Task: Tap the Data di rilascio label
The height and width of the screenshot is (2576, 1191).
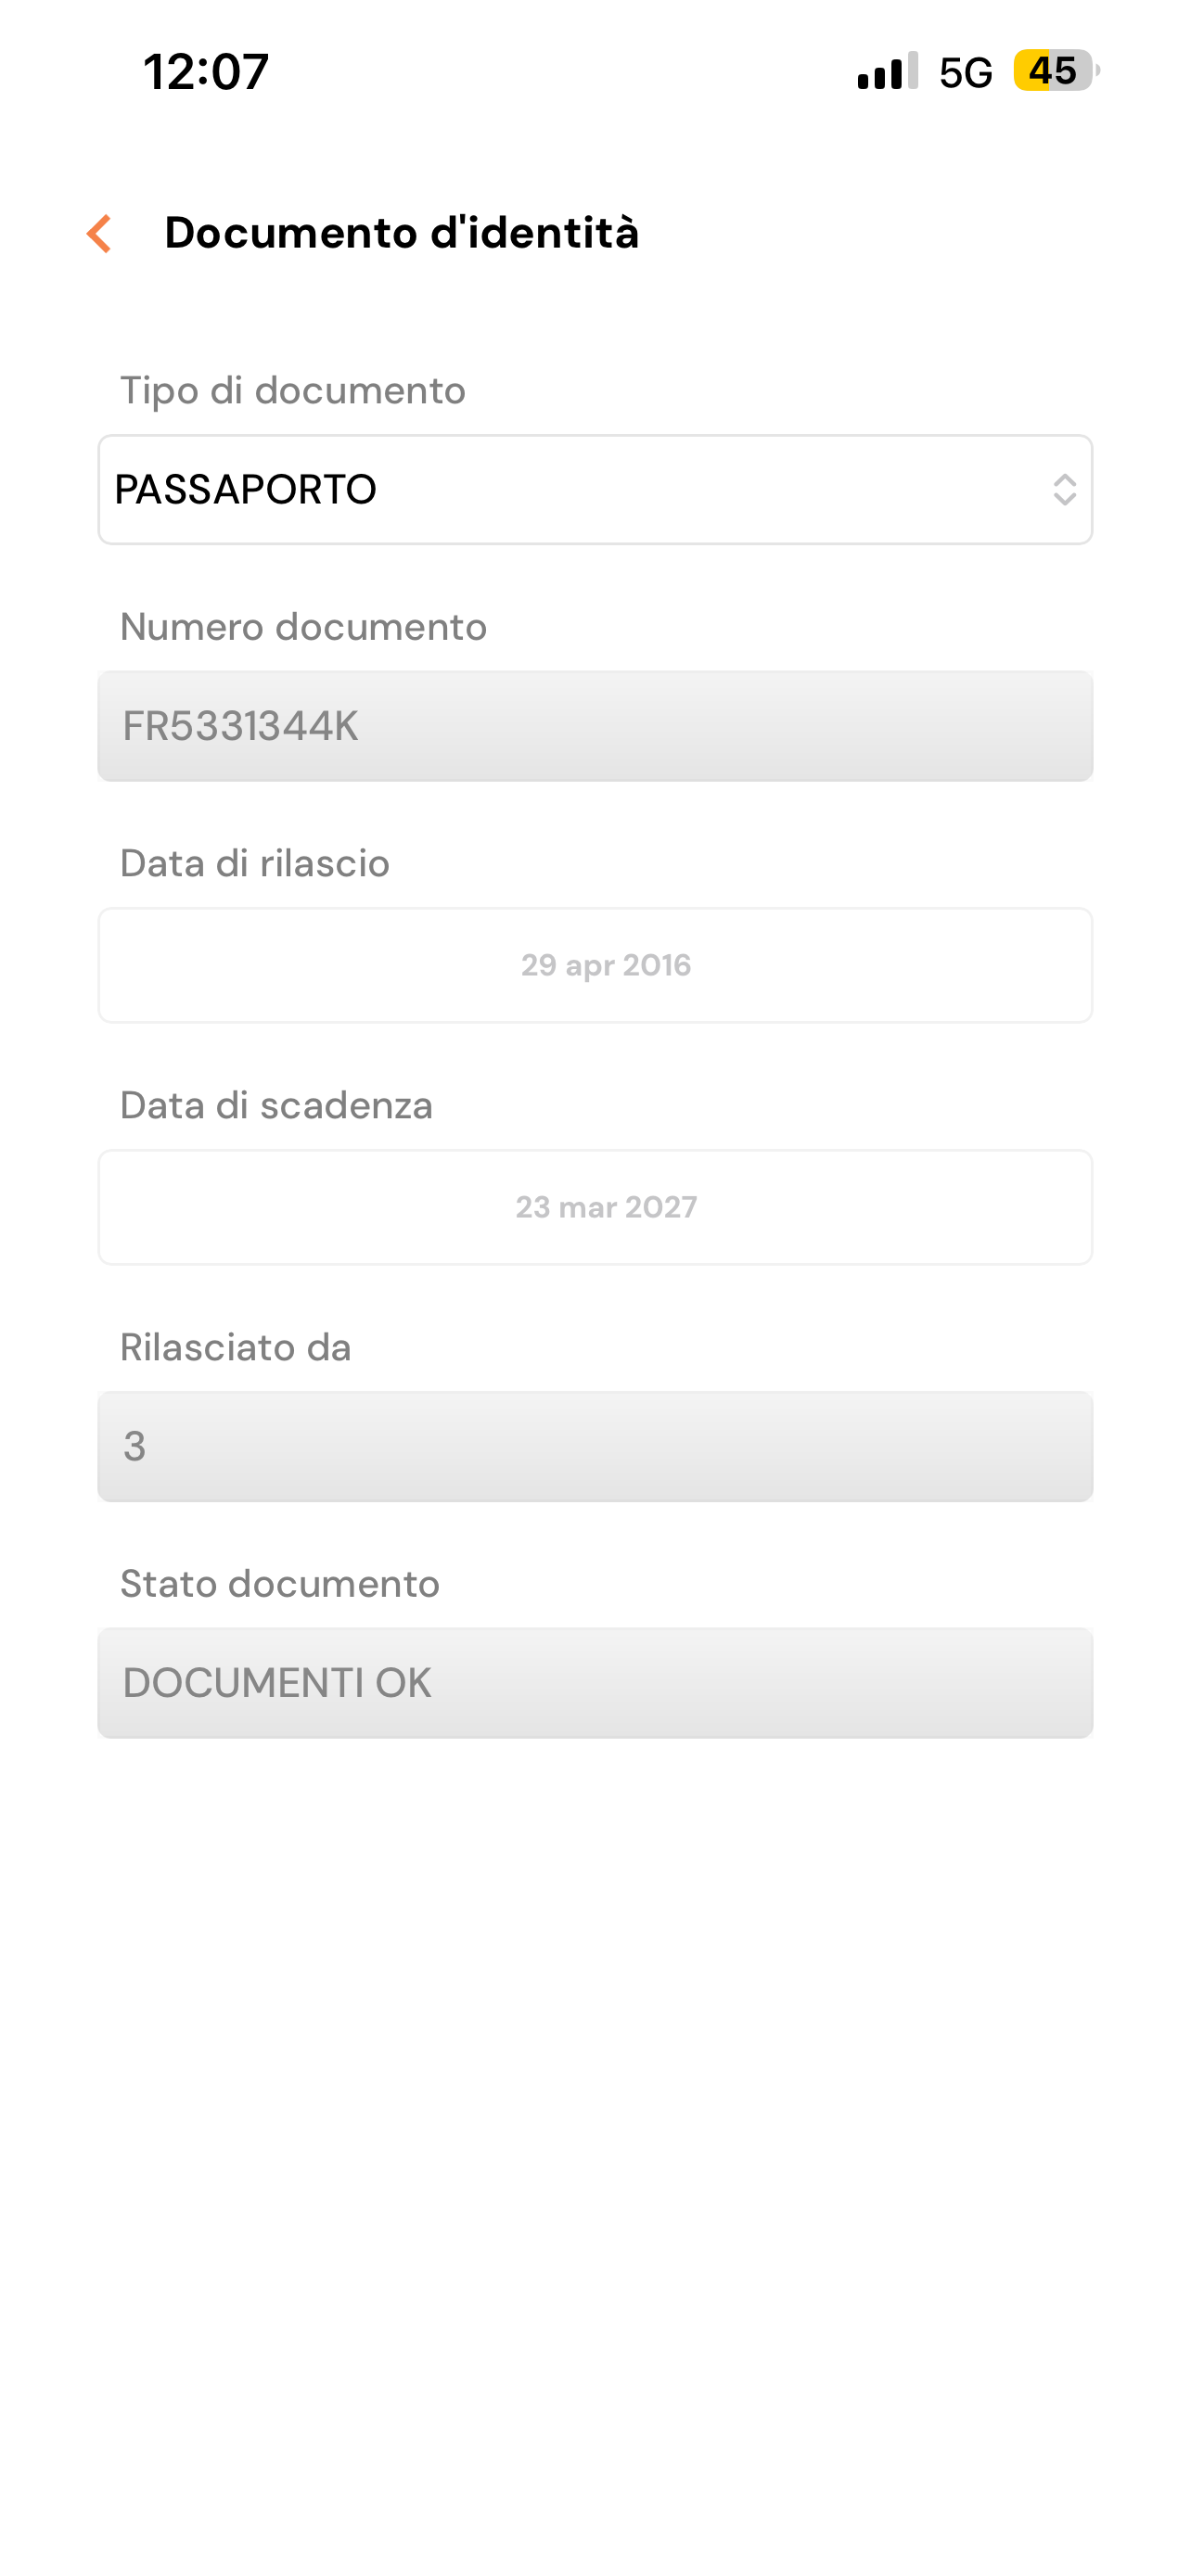Action: [x=255, y=863]
